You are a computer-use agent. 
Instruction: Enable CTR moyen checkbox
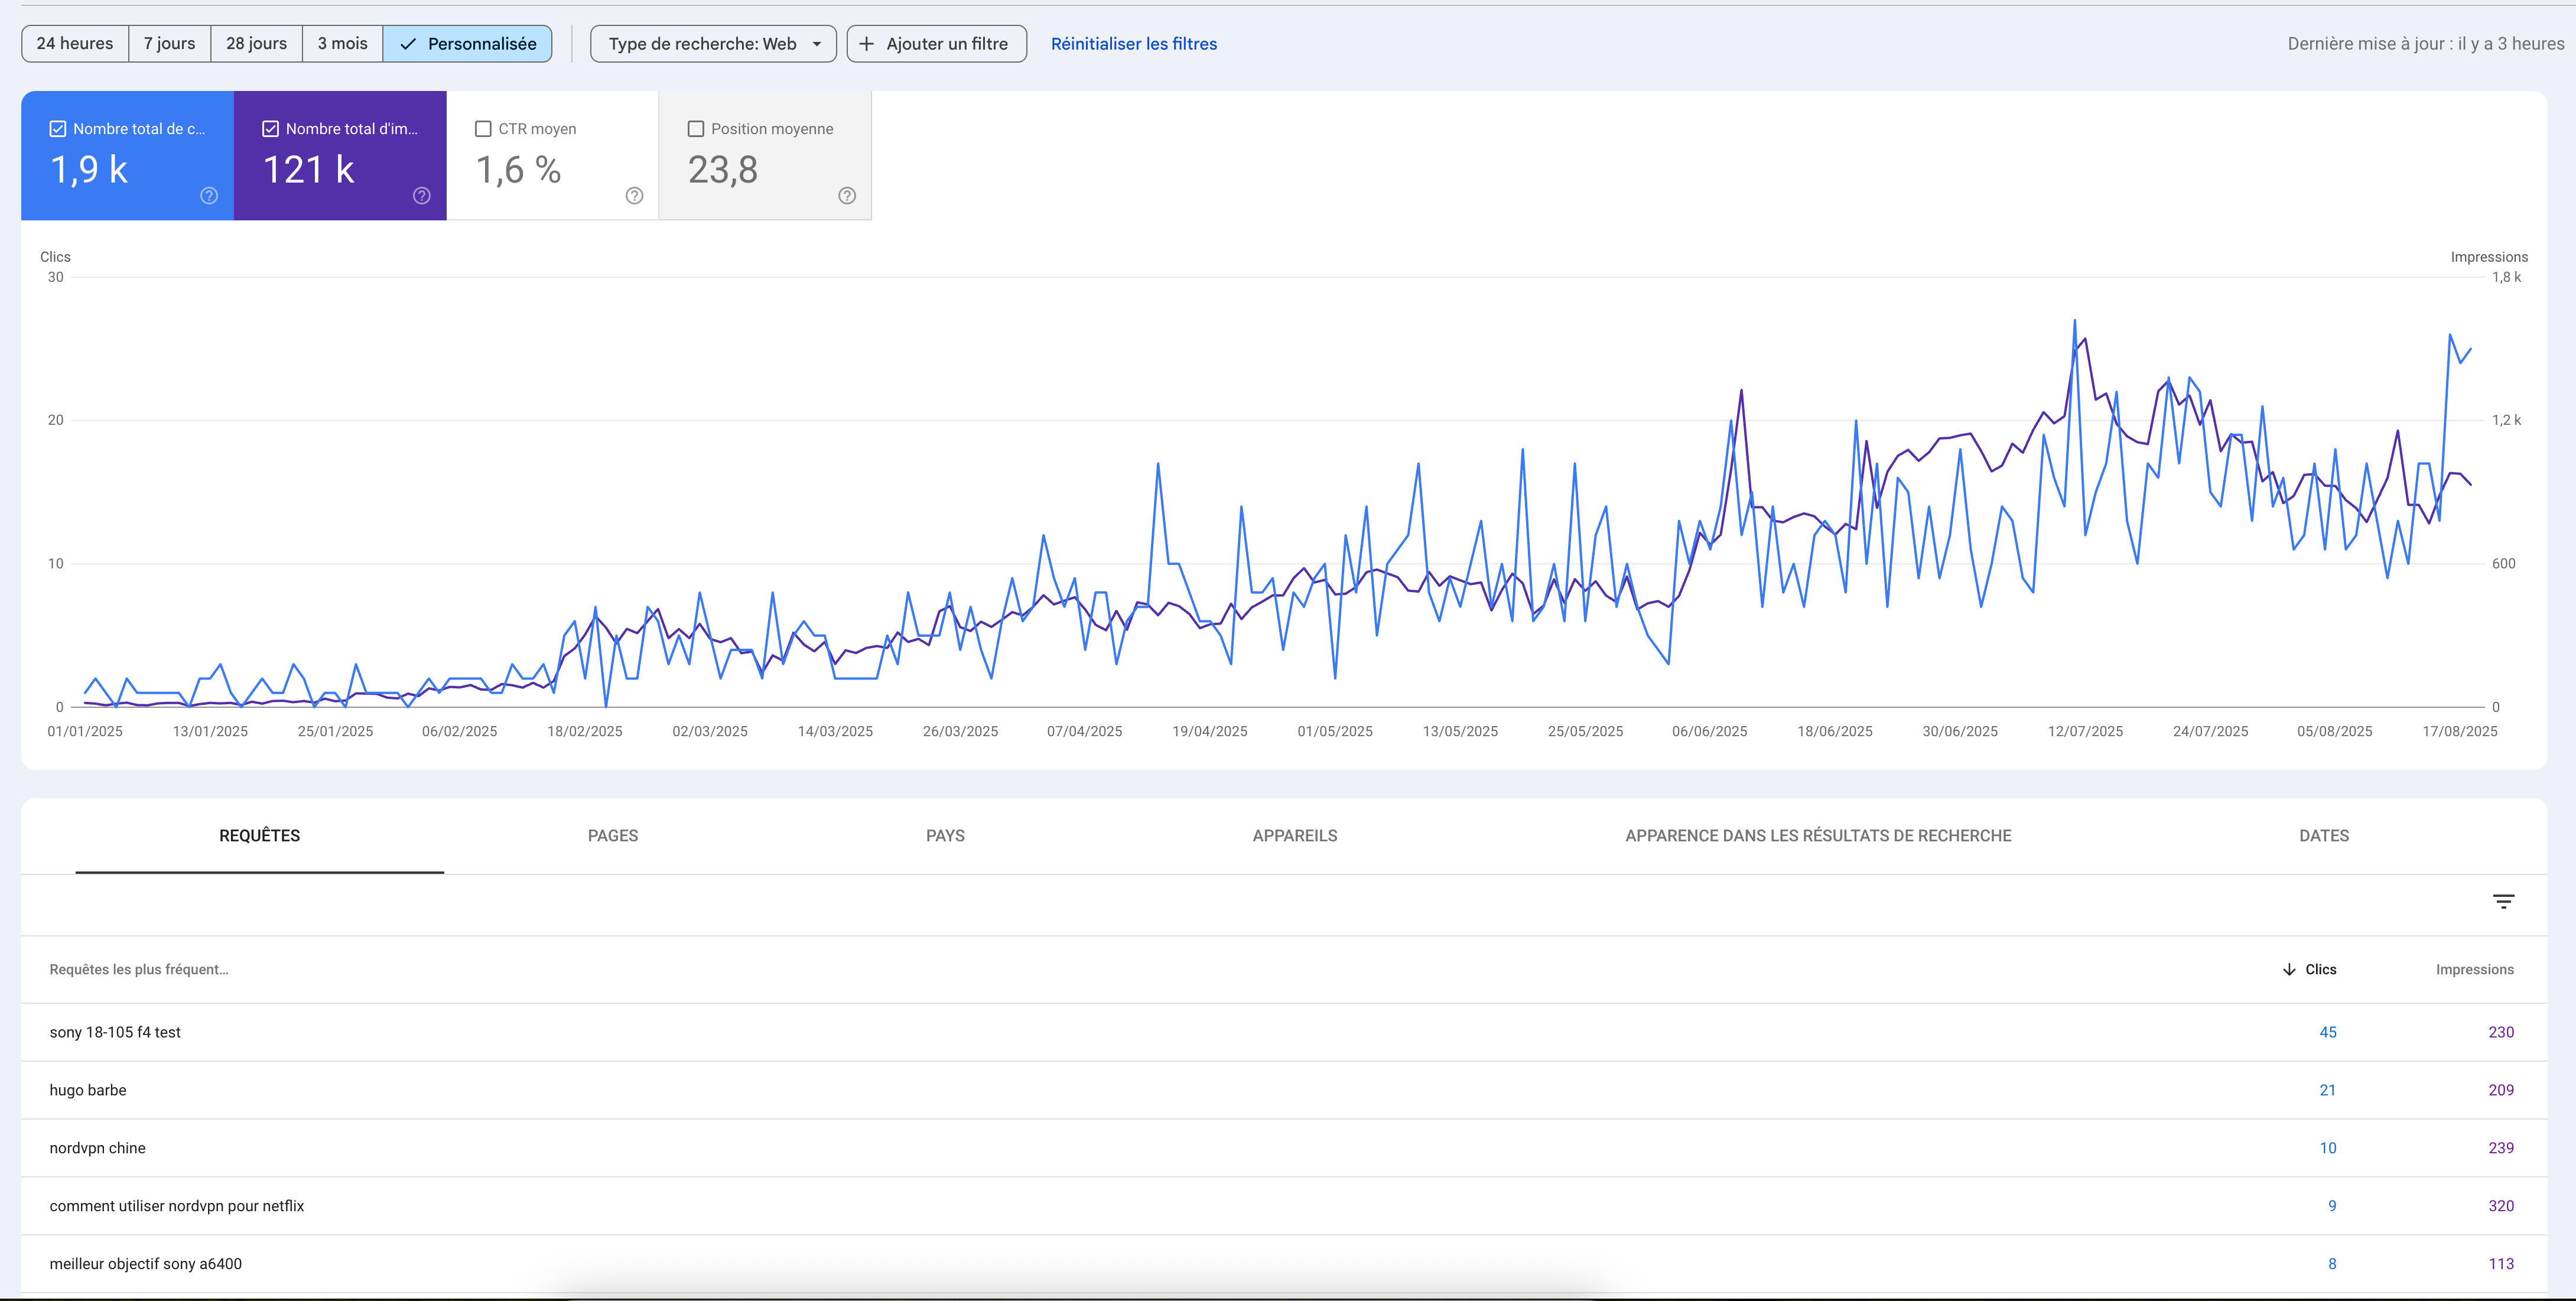click(483, 129)
